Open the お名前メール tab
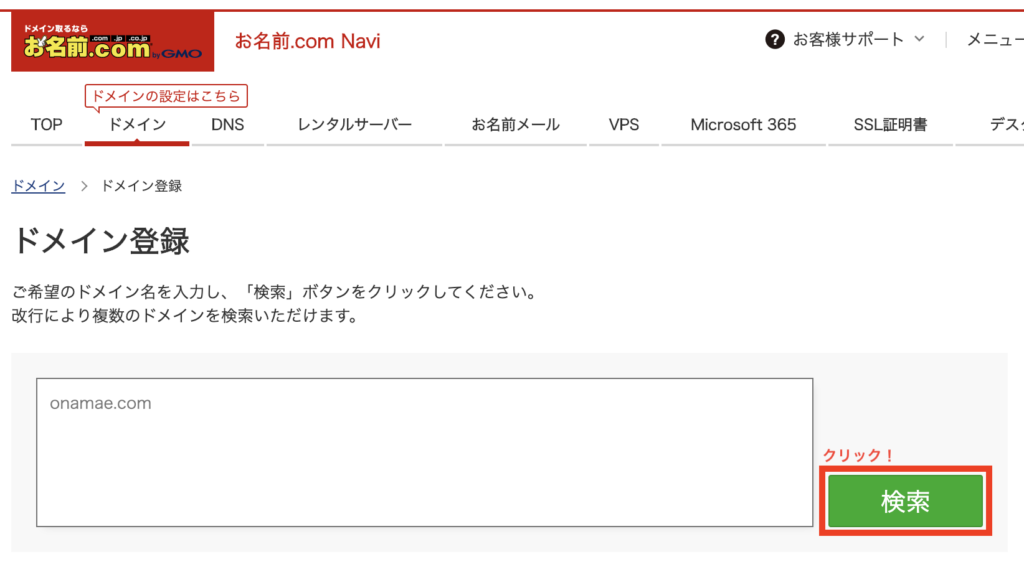This screenshot has height=567, width=1024. 515,125
